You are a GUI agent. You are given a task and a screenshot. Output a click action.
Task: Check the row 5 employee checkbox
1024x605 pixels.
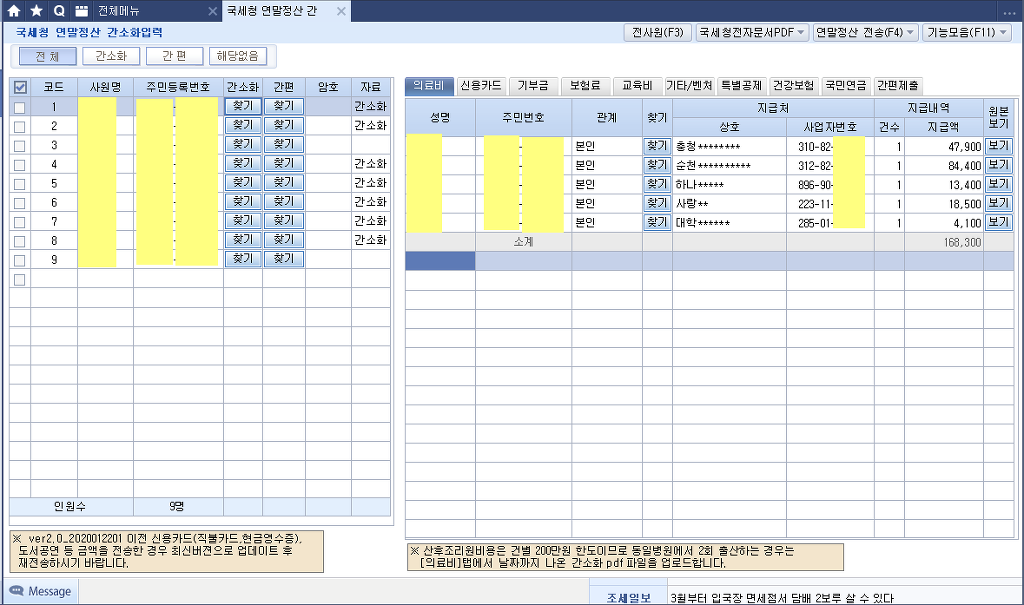tap(20, 184)
